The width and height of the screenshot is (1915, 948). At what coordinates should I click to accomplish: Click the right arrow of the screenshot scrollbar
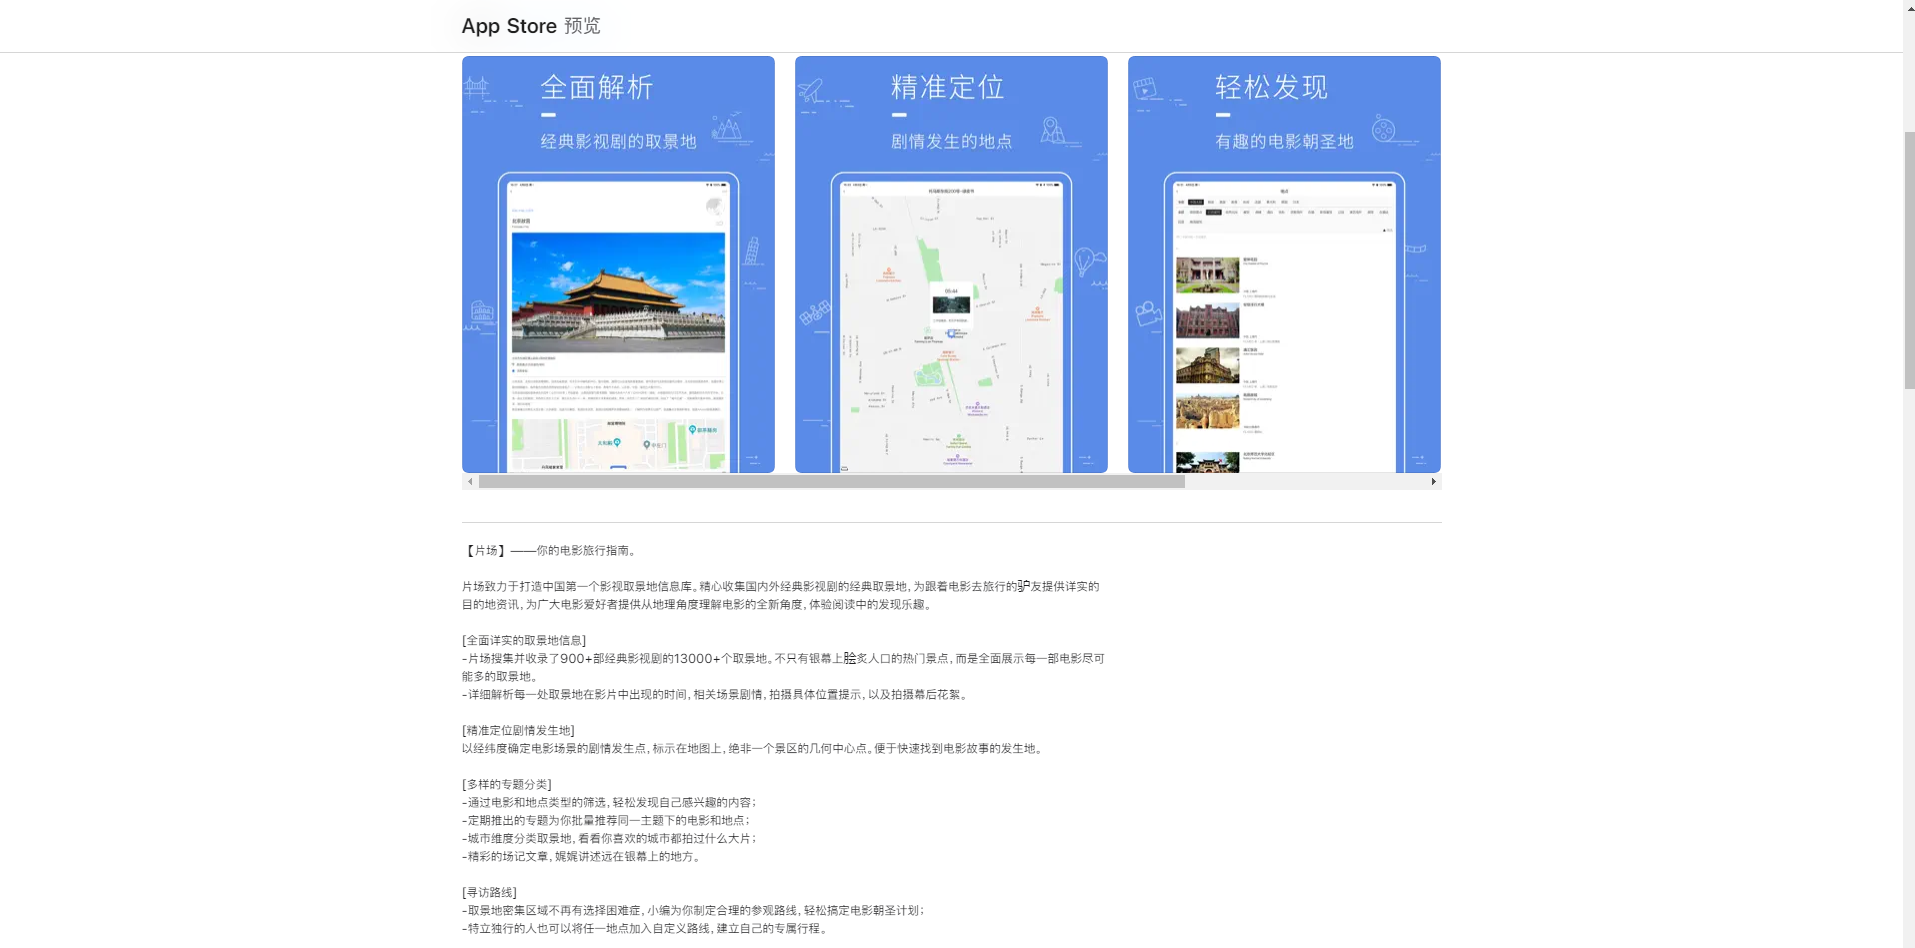(x=1433, y=482)
